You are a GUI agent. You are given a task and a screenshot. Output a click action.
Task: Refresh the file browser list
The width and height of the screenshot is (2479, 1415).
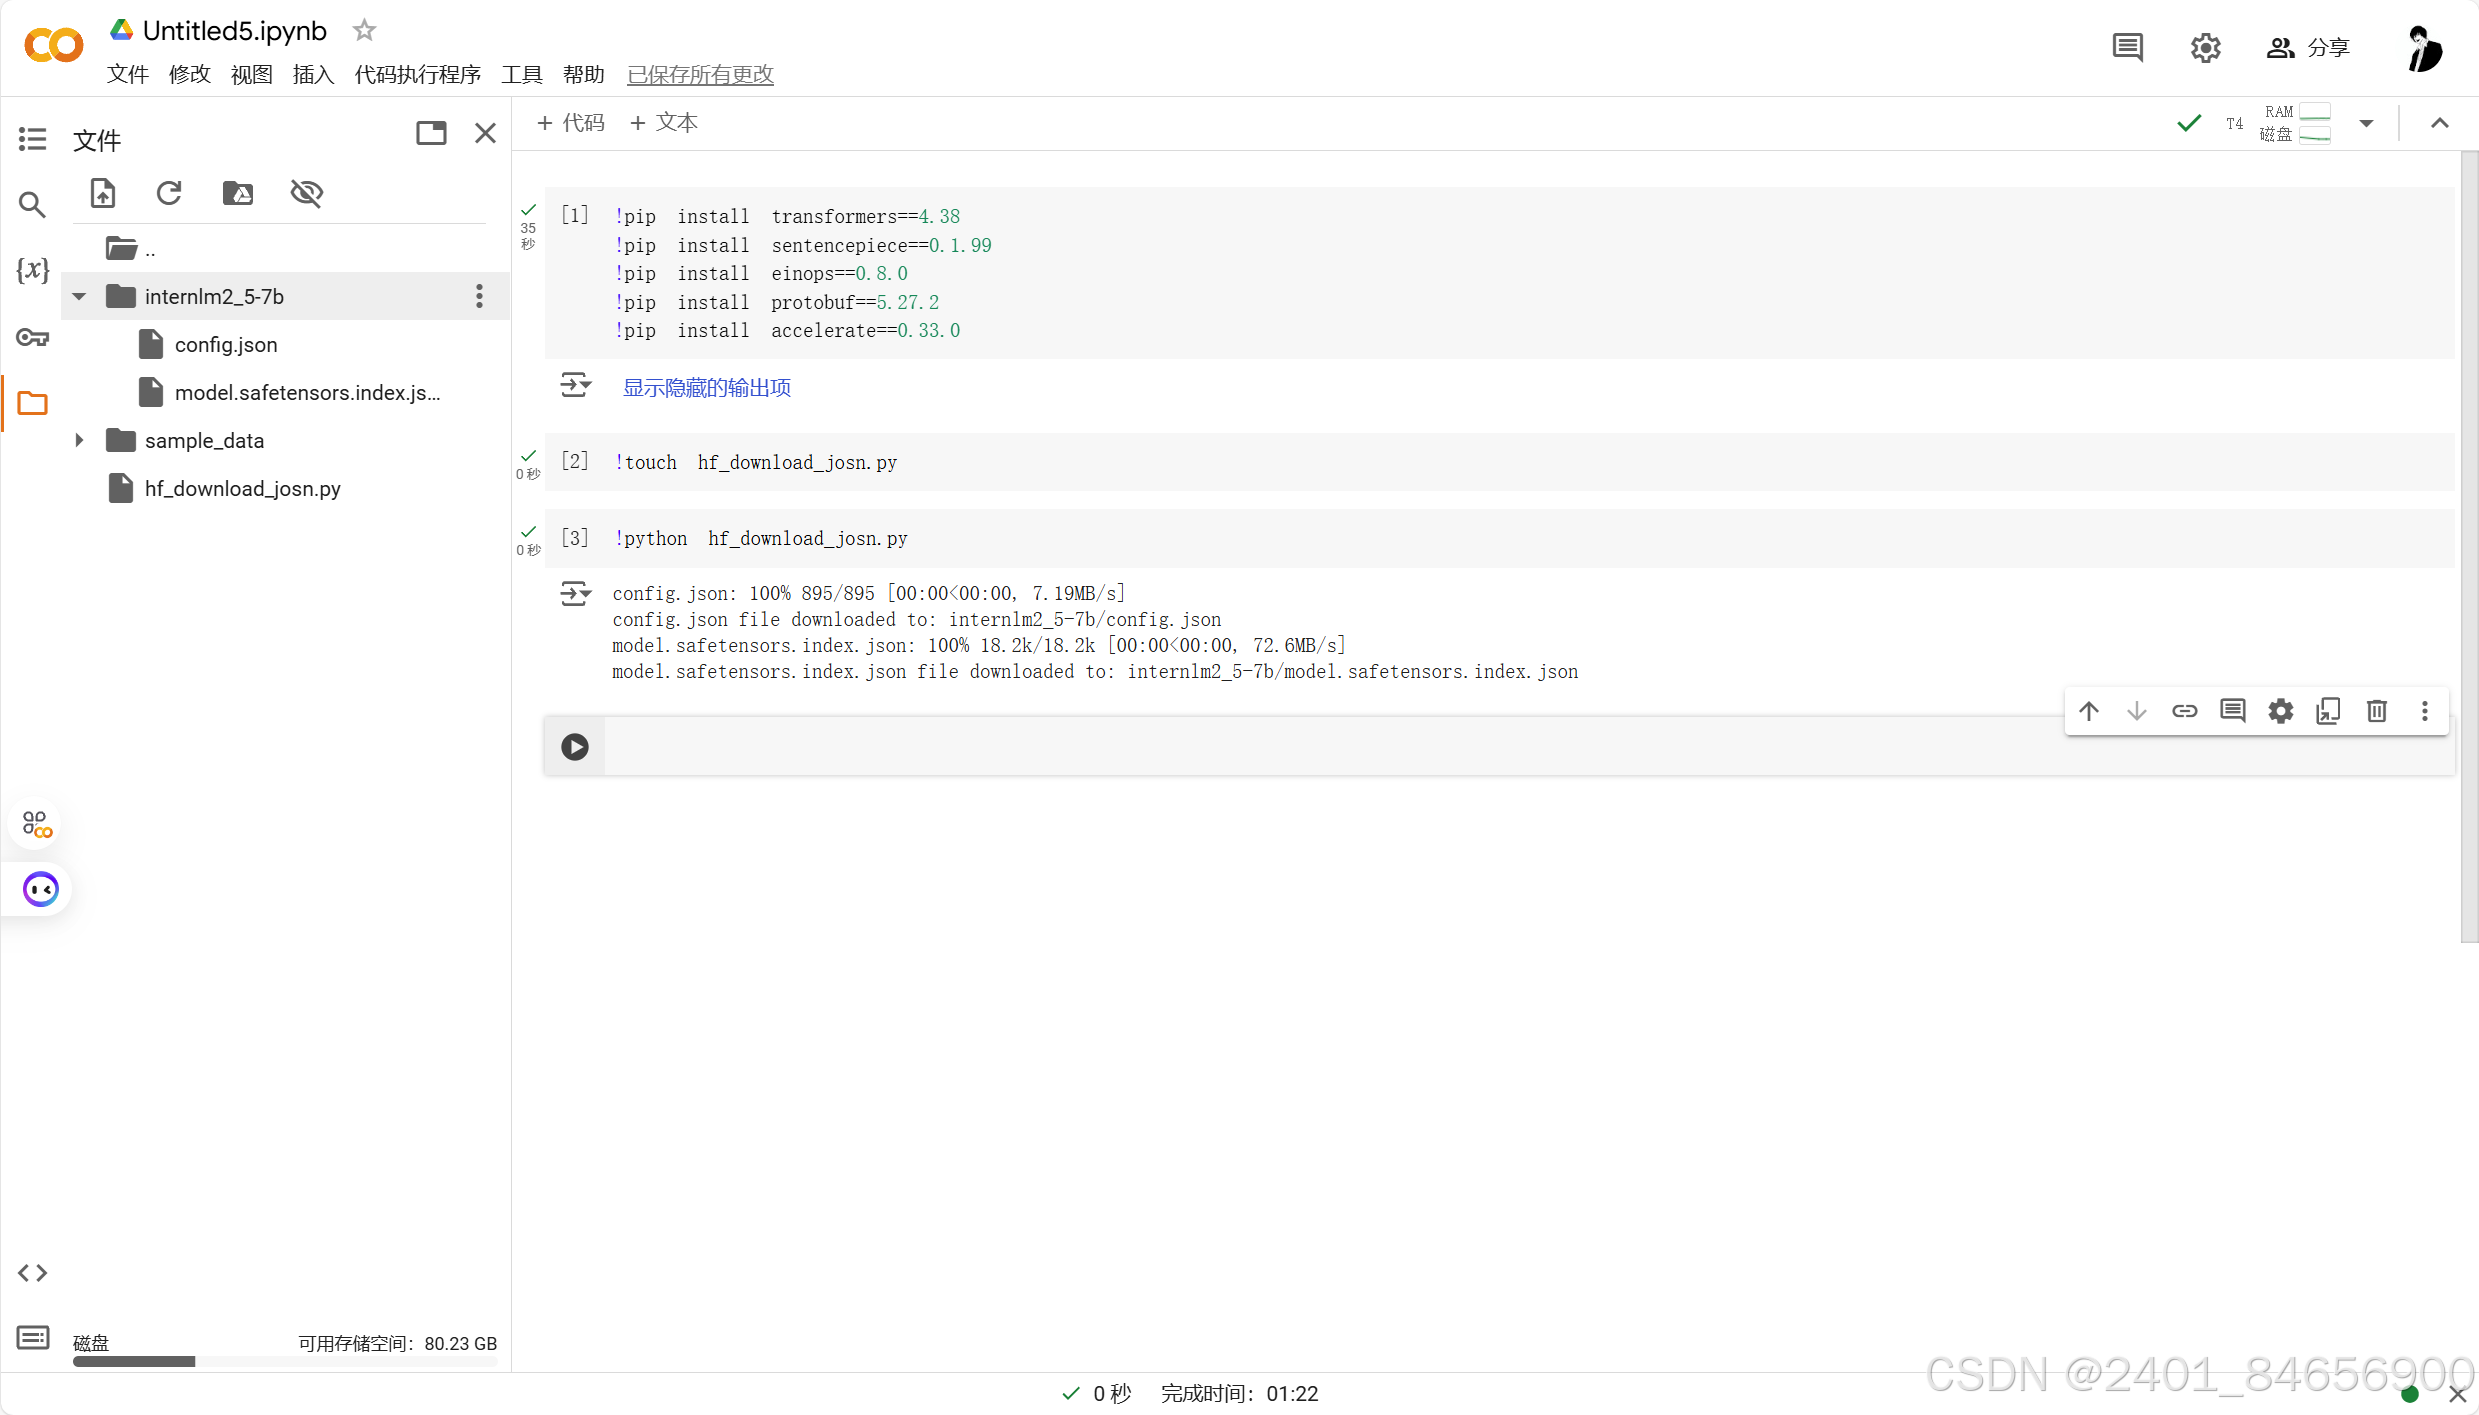point(169,193)
